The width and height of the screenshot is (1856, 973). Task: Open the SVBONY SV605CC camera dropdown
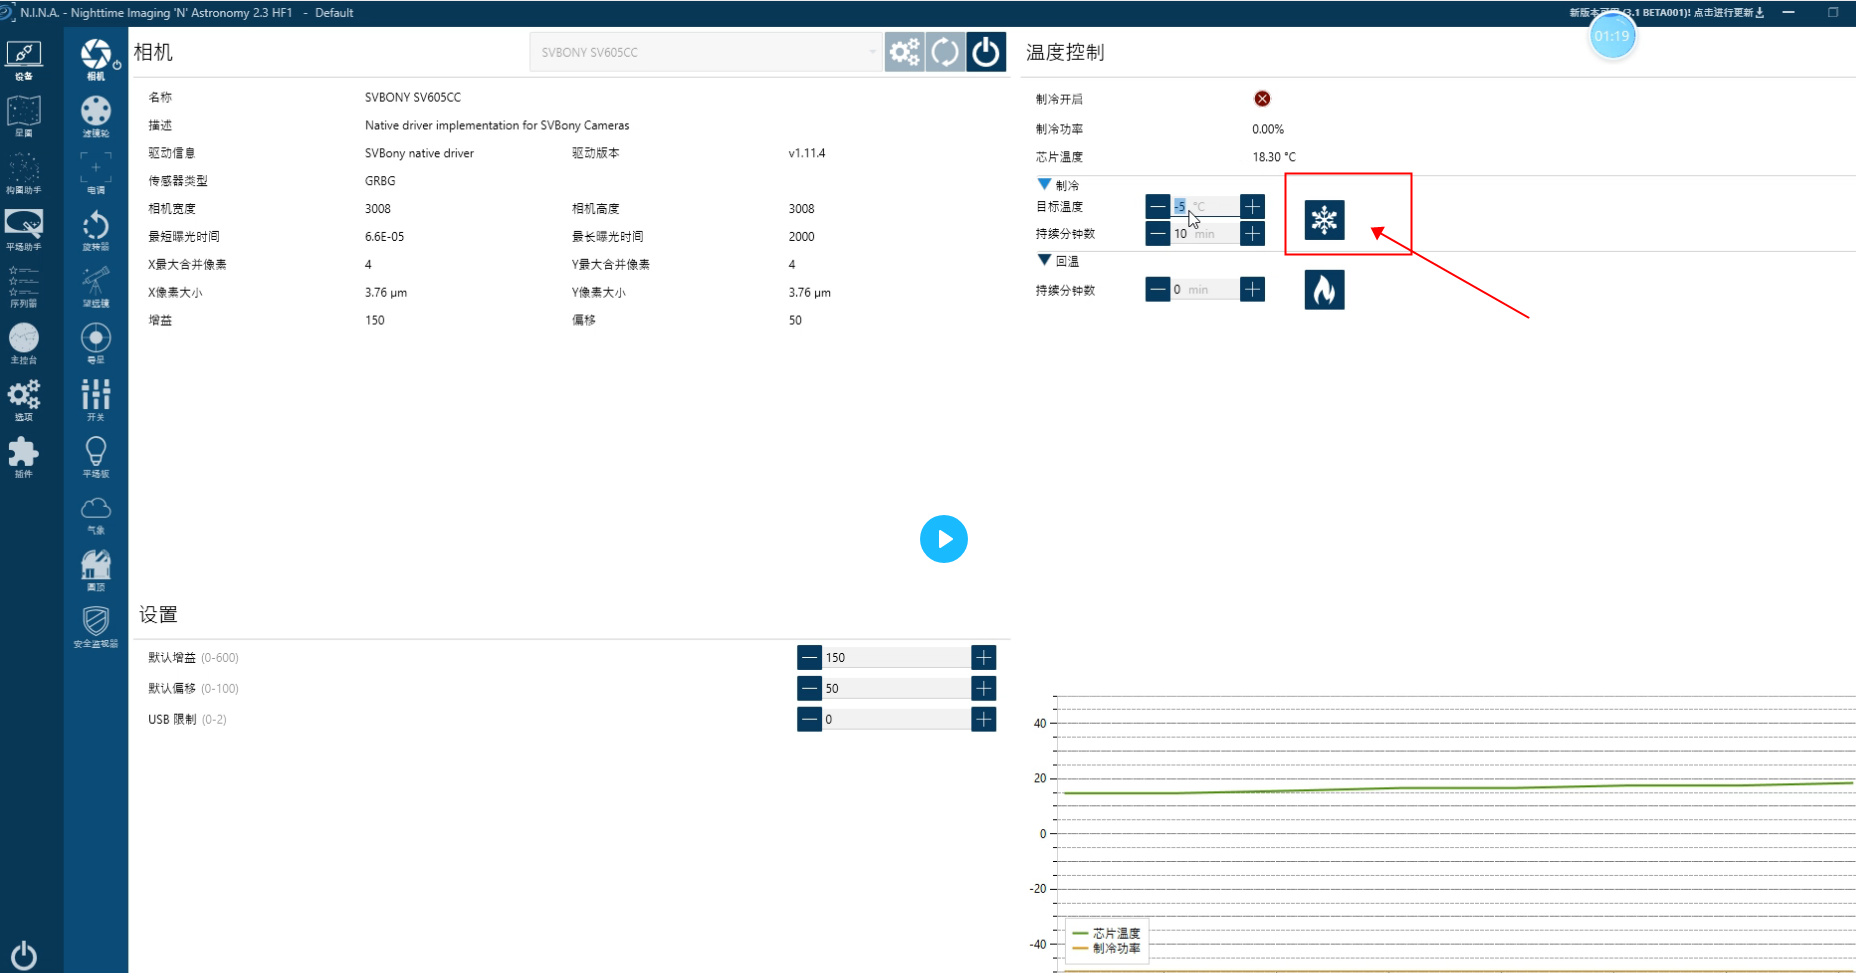705,52
